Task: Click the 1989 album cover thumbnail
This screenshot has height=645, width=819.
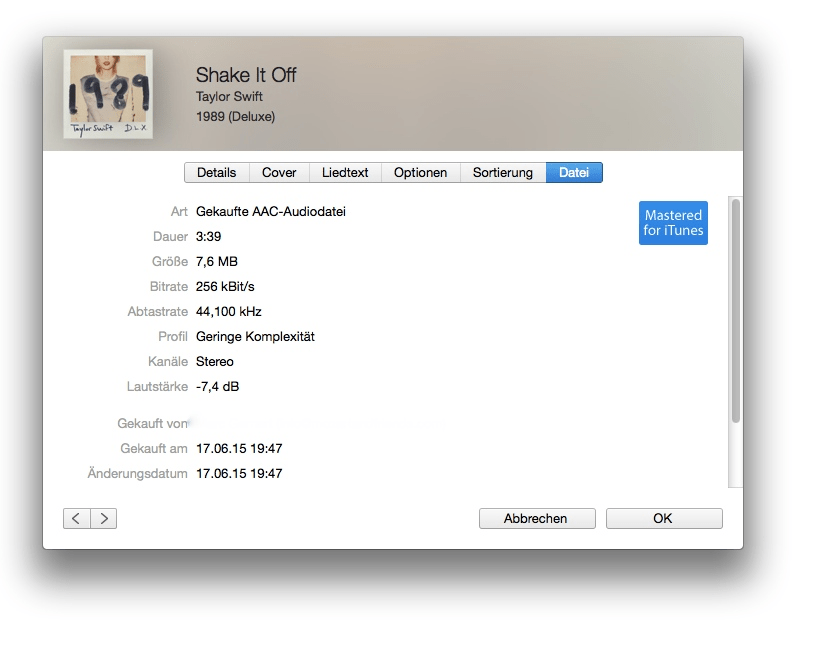Action: click(x=108, y=94)
